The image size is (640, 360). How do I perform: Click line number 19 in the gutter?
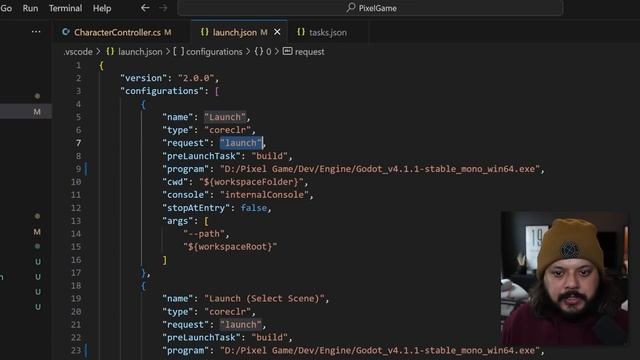76,298
